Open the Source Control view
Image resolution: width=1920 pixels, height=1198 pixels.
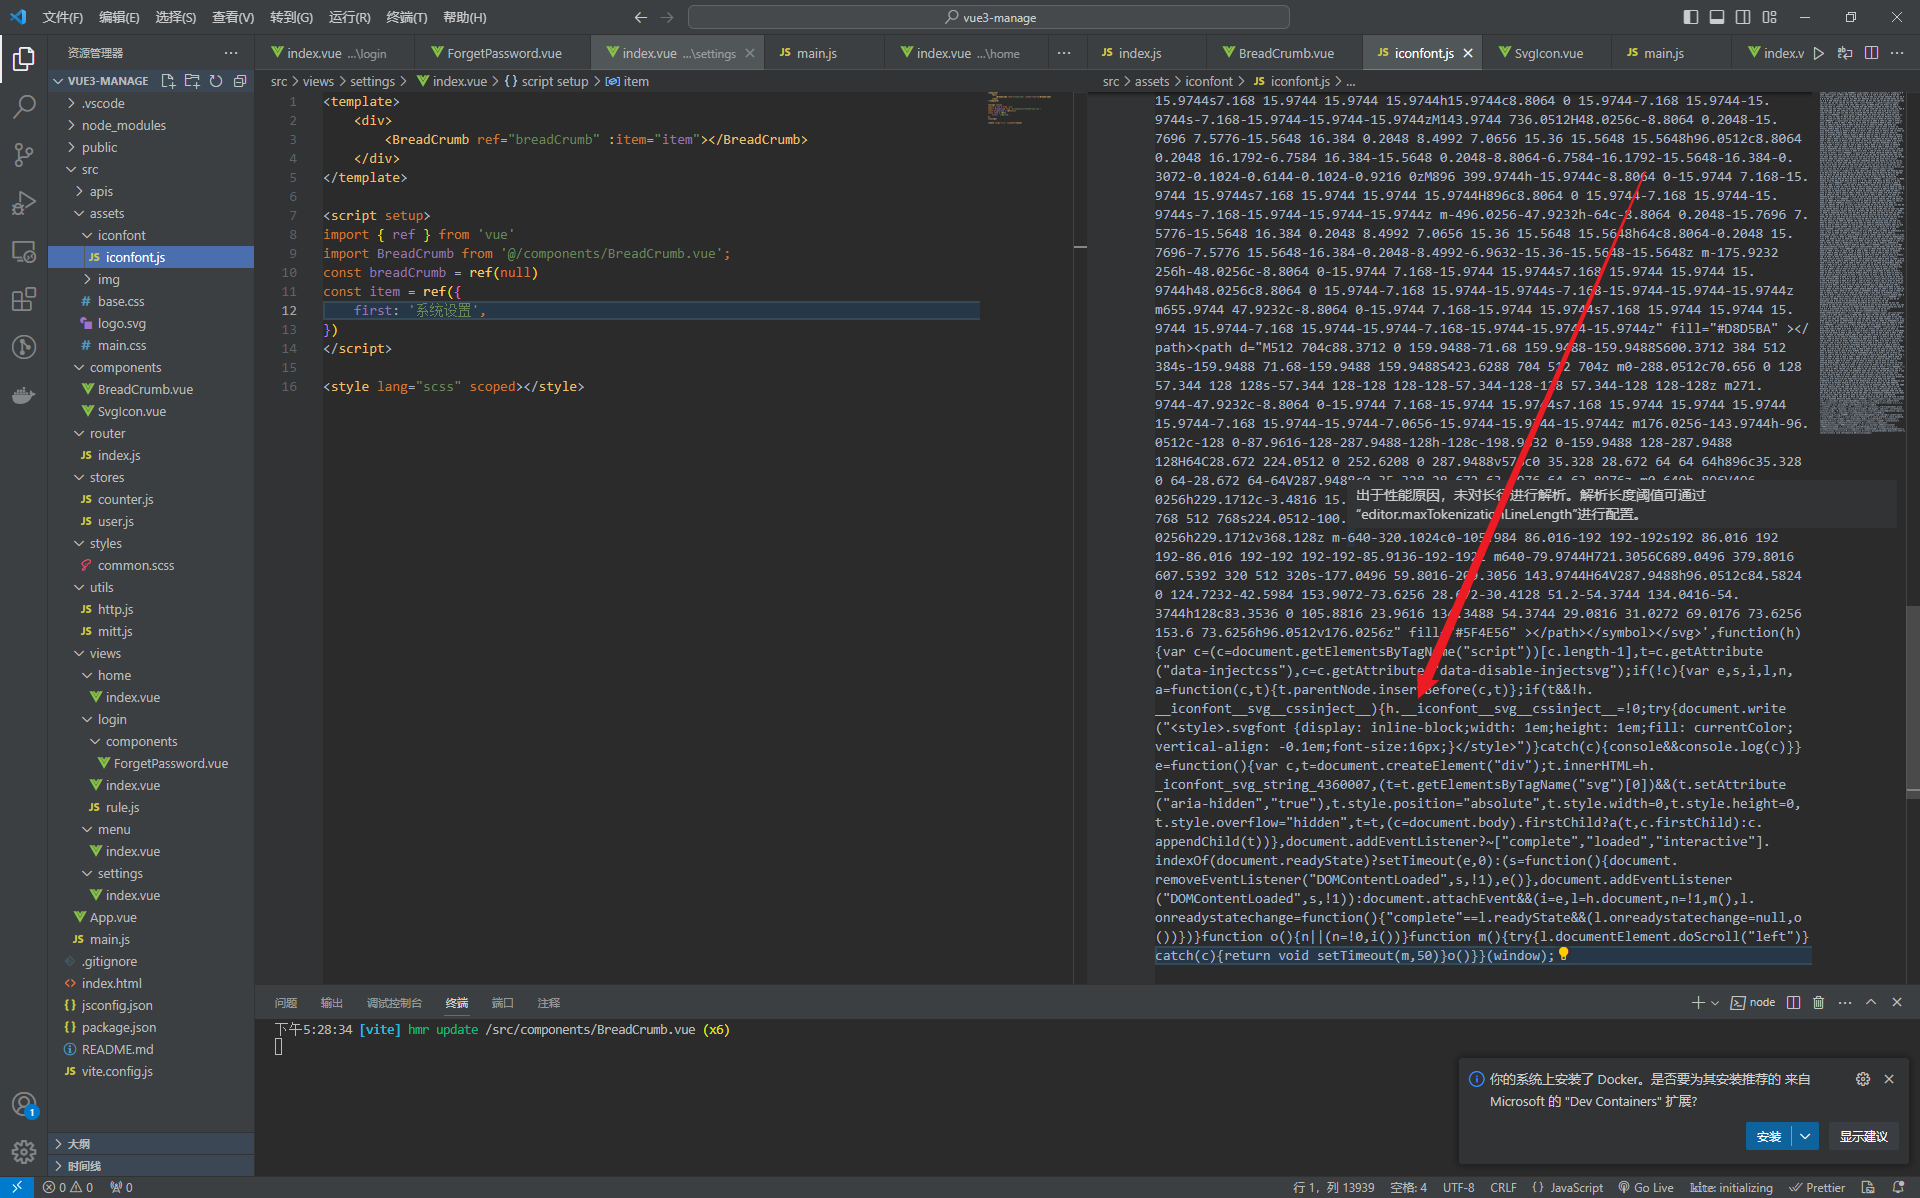coord(24,154)
